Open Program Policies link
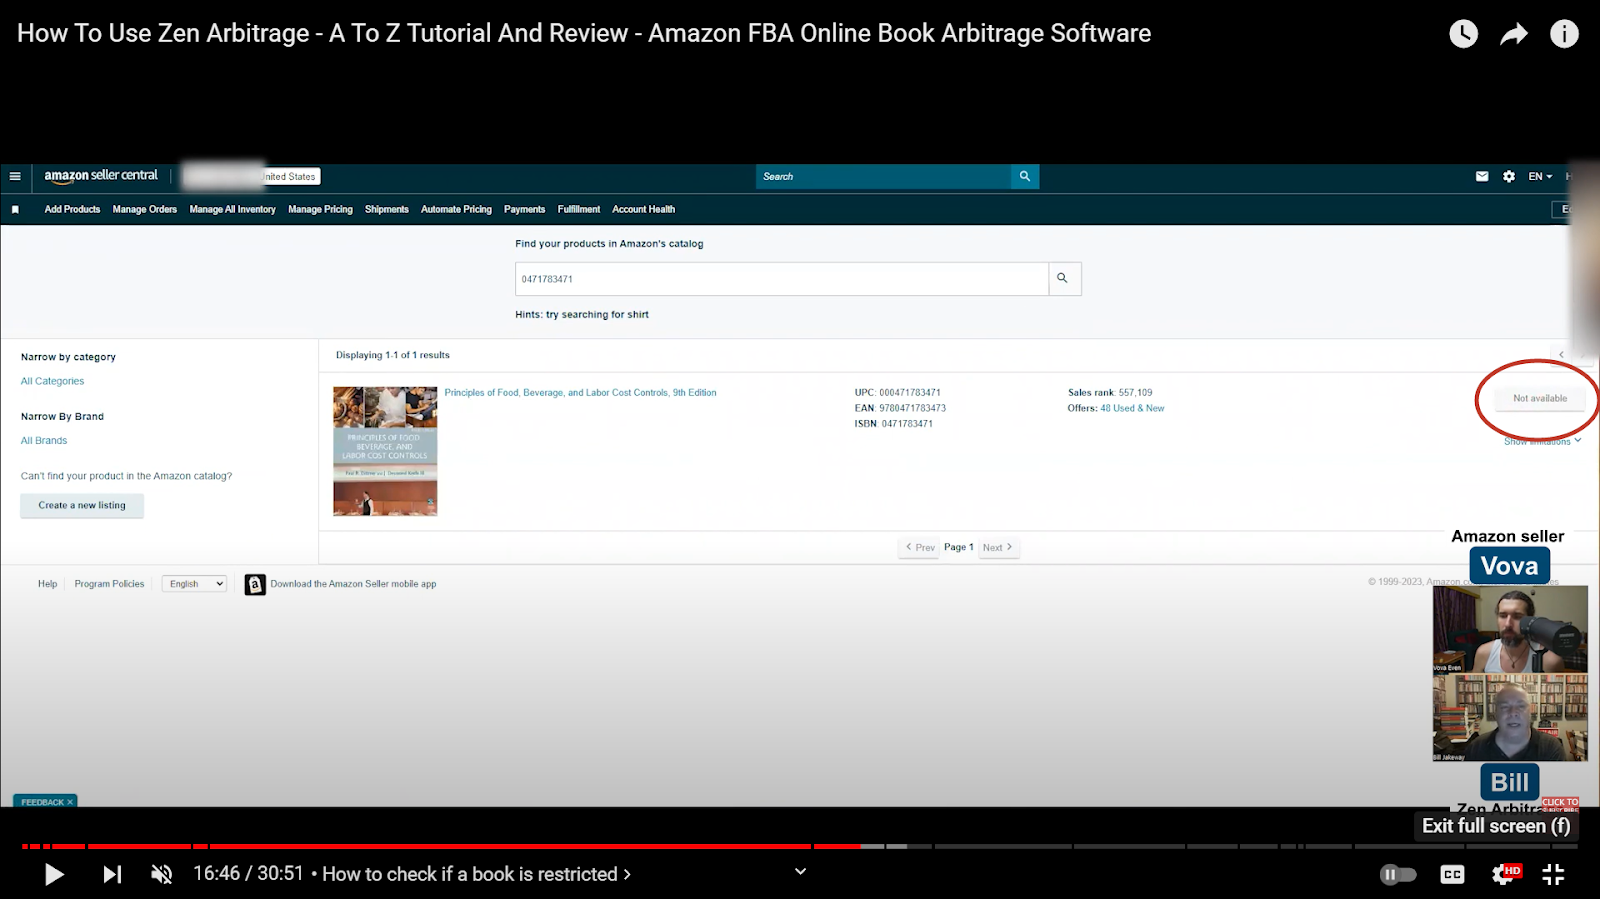1600x899 pixels. [109, 584]
